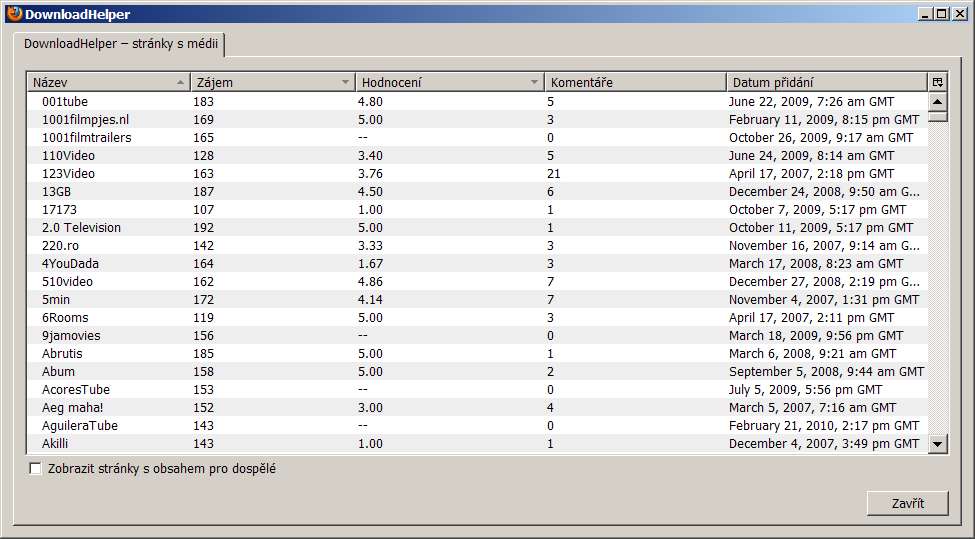The width and height of the screenshot is (975, 539).
Task: Maximize the DownloadHelper window
Action: click(x=942, y=14)
